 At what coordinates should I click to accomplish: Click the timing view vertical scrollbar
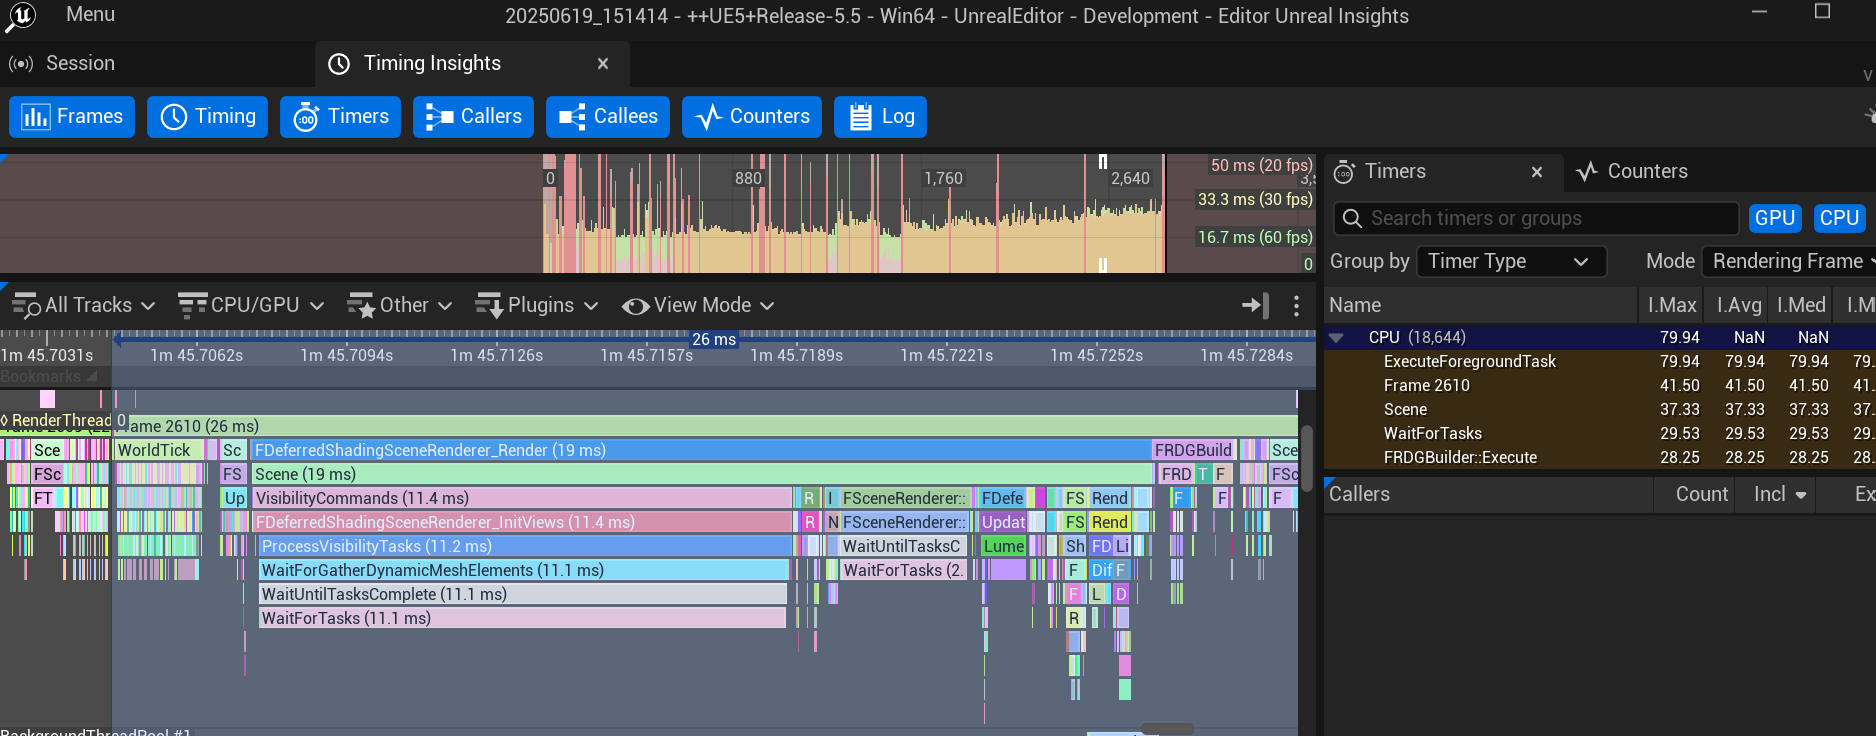coord(1306,458)
